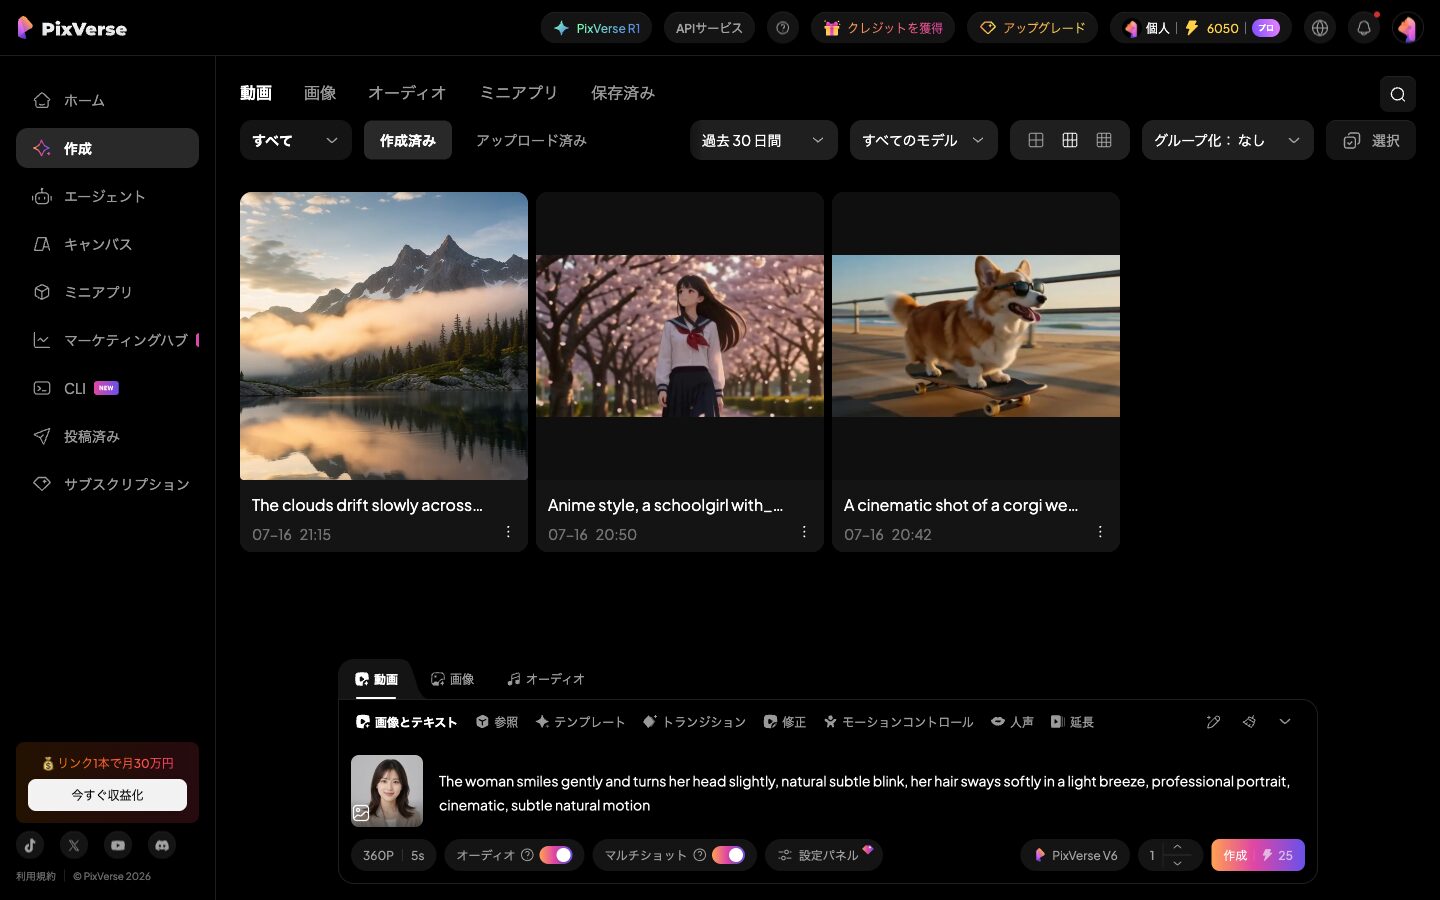The height and width of the screenshot is (900, 1440).
Task: Open the search magnifier icon
Action: [1397, 94]
